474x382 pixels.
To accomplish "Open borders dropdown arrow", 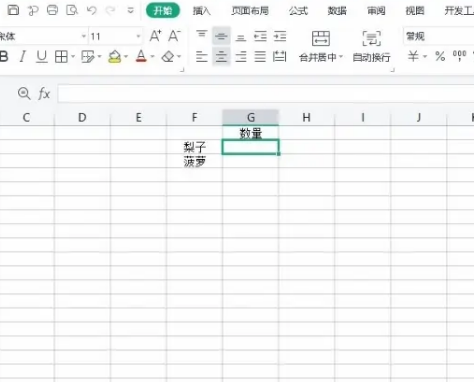I will click(x=73, y=57).
